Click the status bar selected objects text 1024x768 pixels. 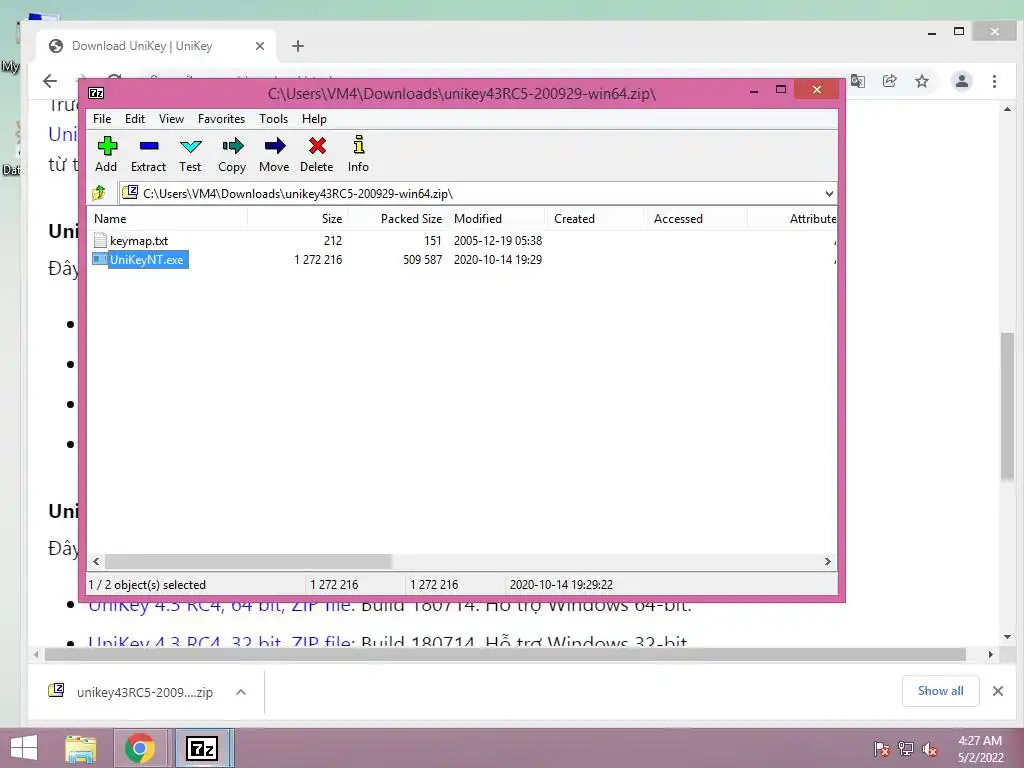coord(147,584)
